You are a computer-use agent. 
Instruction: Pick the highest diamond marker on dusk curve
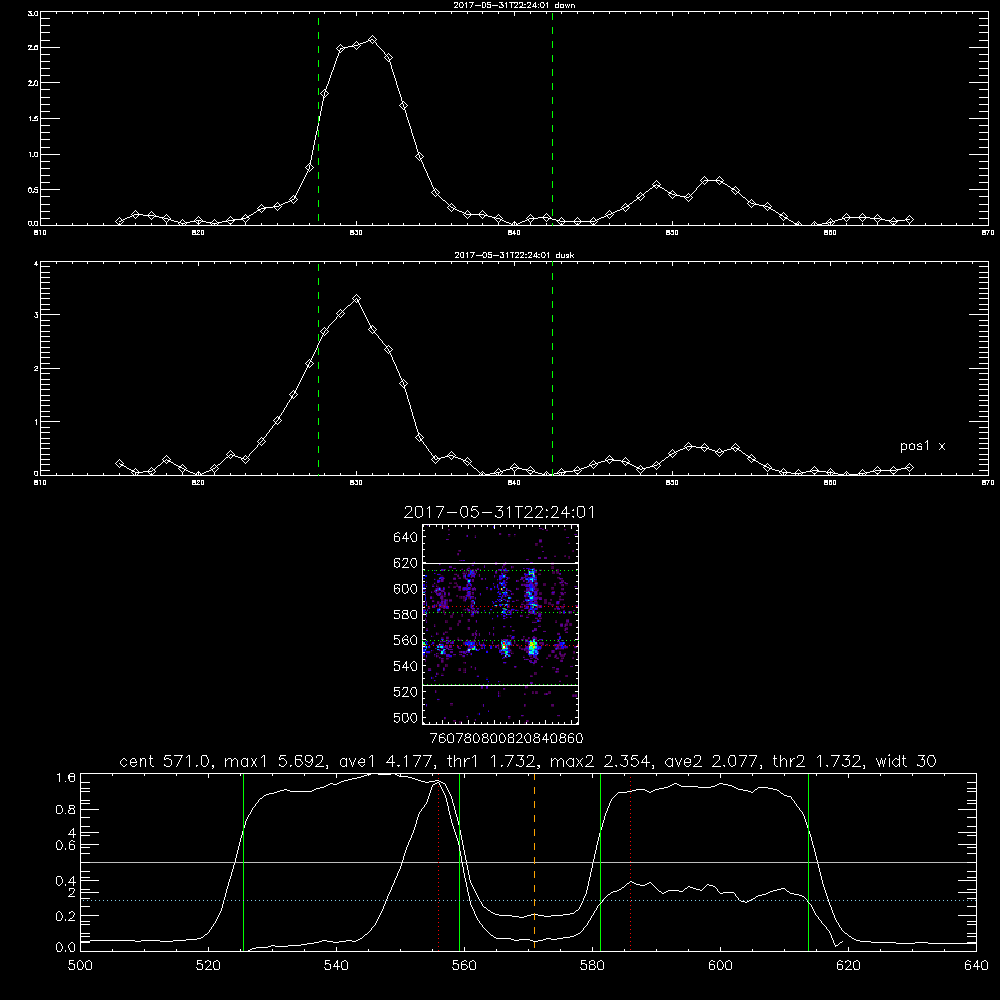click(x=357, y=298)
